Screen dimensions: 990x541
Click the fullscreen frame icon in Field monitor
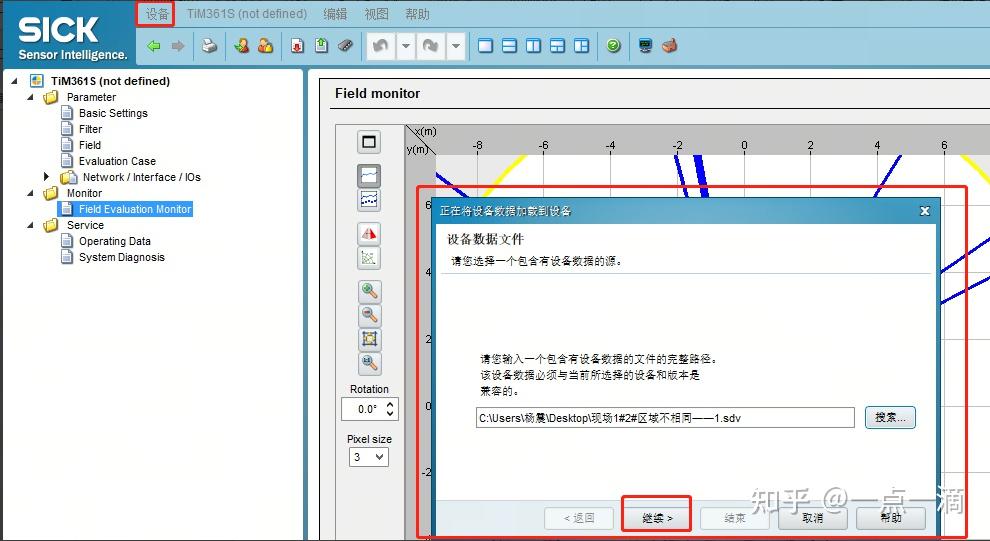pos(369,142)
